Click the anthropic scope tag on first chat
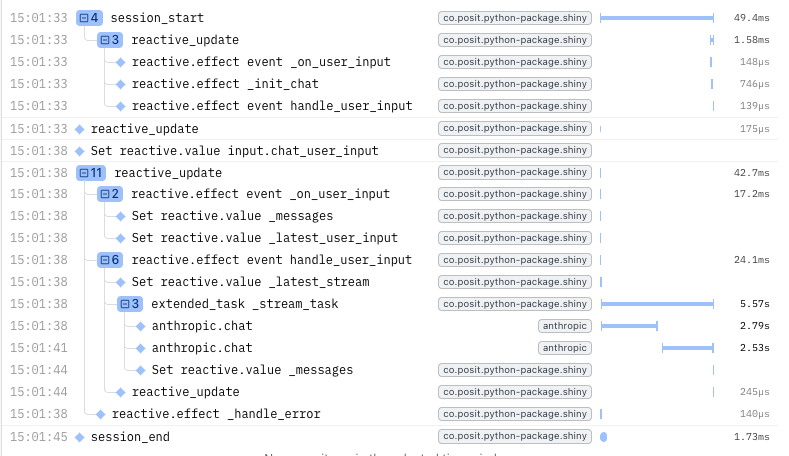This screenshot has height=456, width=789. pyautogui.click(x=564, y=326)
